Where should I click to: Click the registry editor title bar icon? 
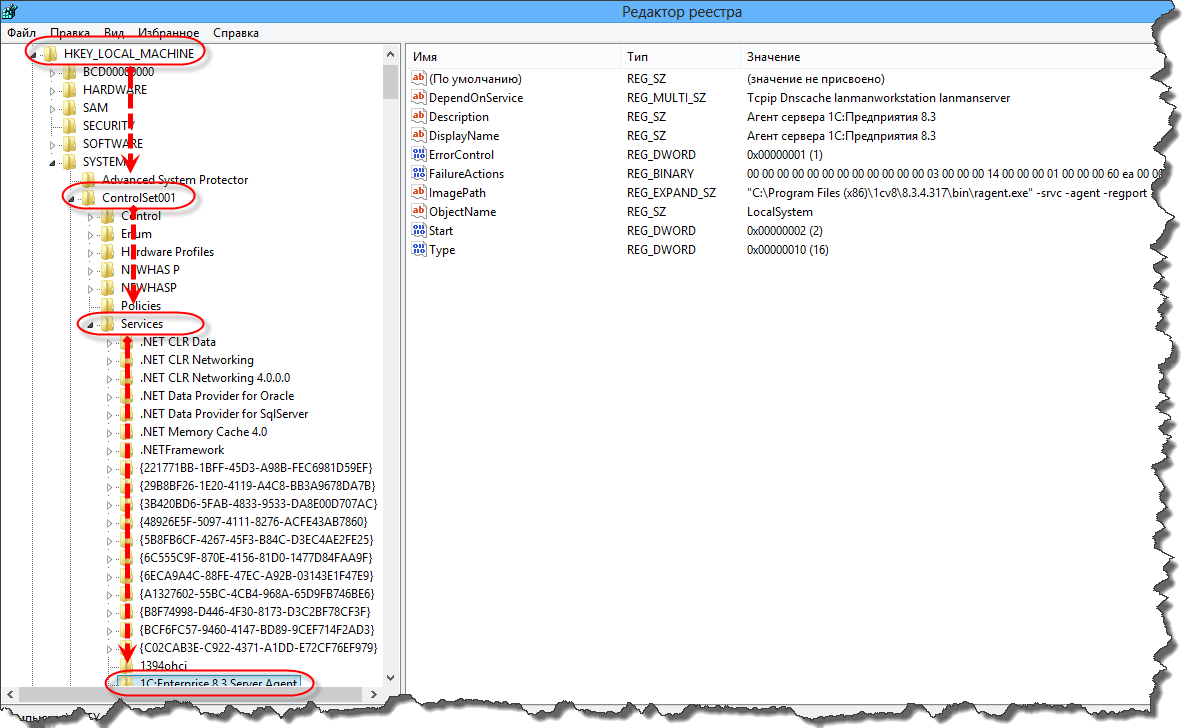pos(10,11)
